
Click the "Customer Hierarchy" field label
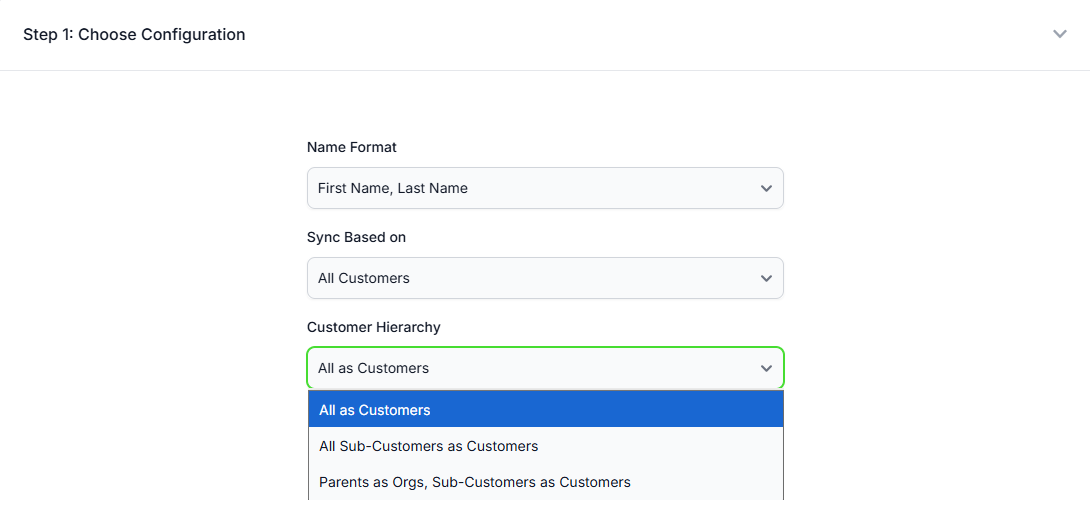coord(374,327)
